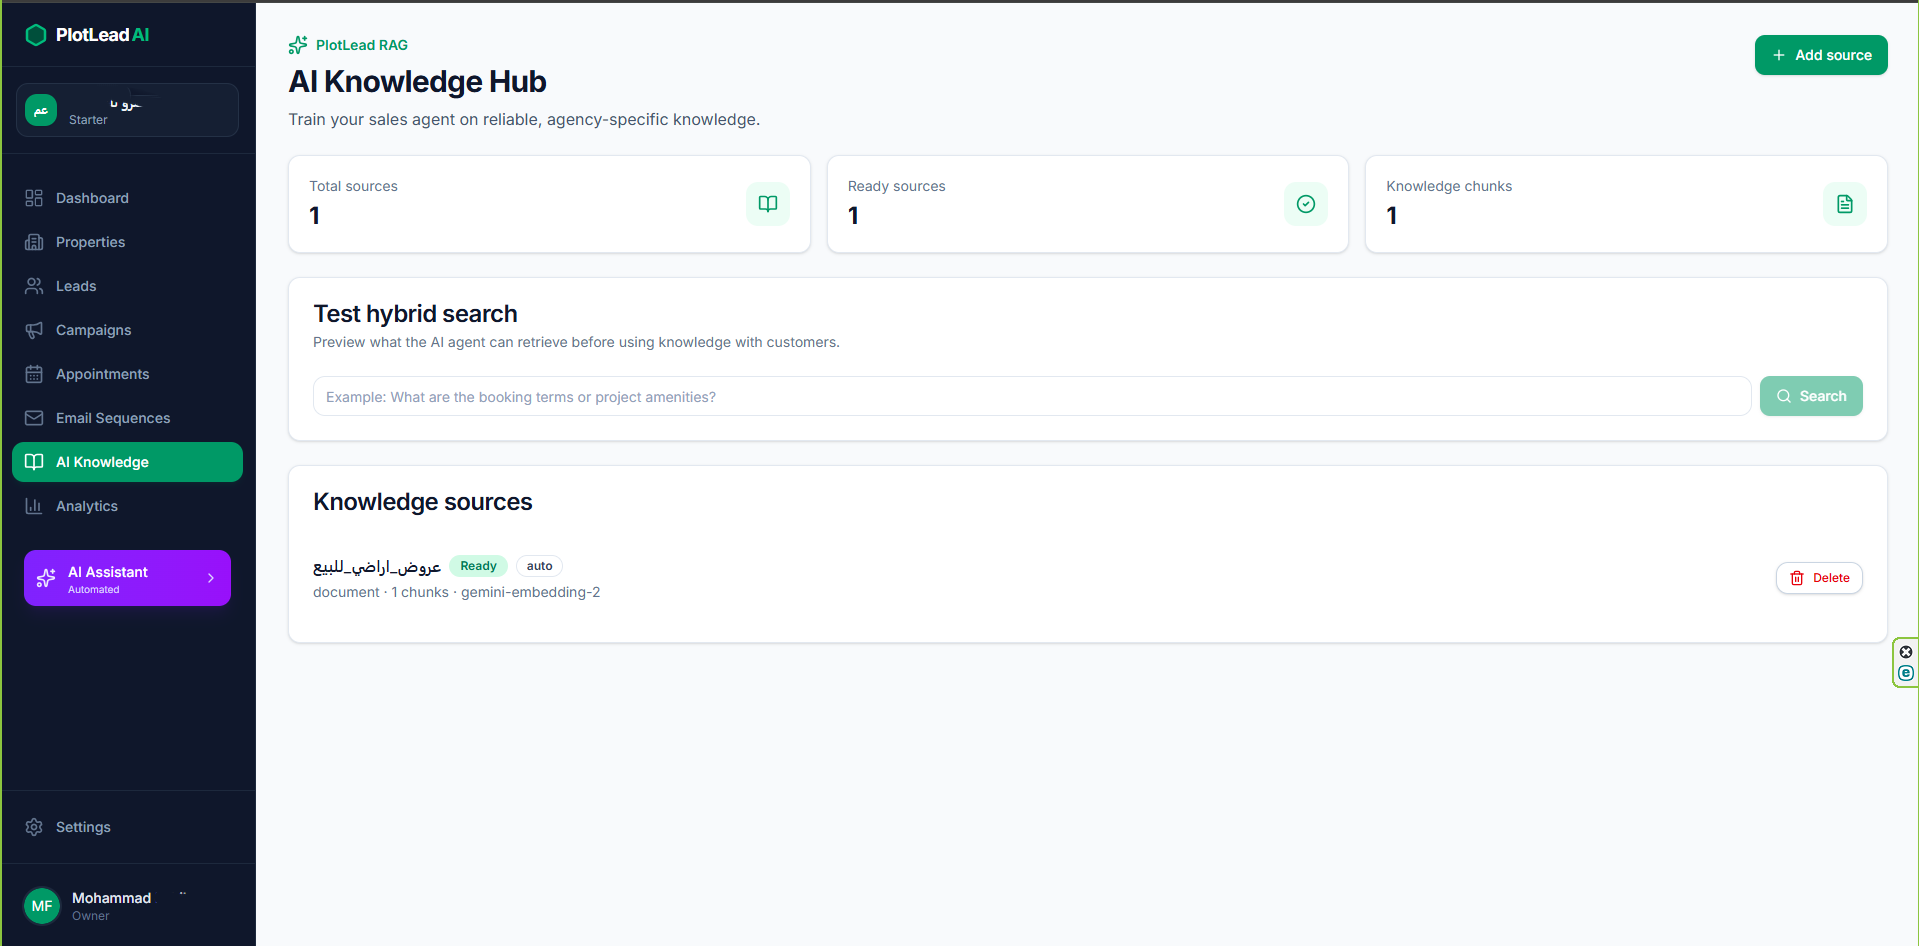The width and height of the screenshot is (1919, 946).
Task: Open Appointments in the sidebar
Action: click(x=127, y=374)
